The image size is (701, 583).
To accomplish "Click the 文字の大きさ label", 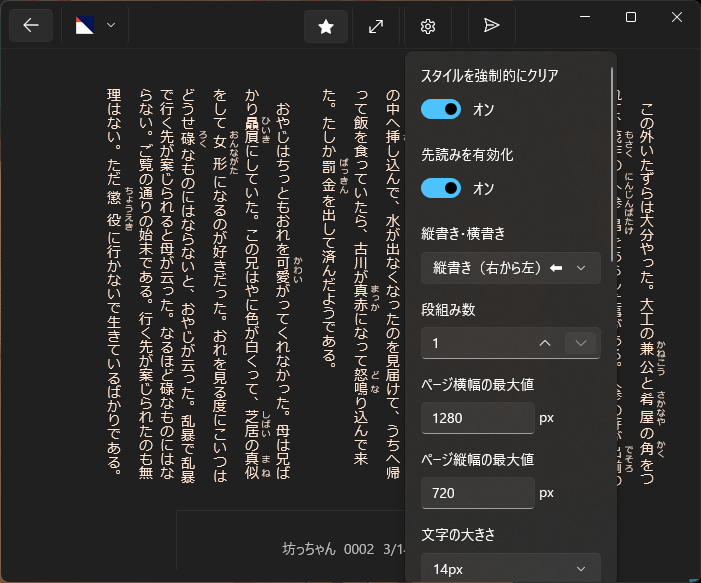I will pos(458,534).
